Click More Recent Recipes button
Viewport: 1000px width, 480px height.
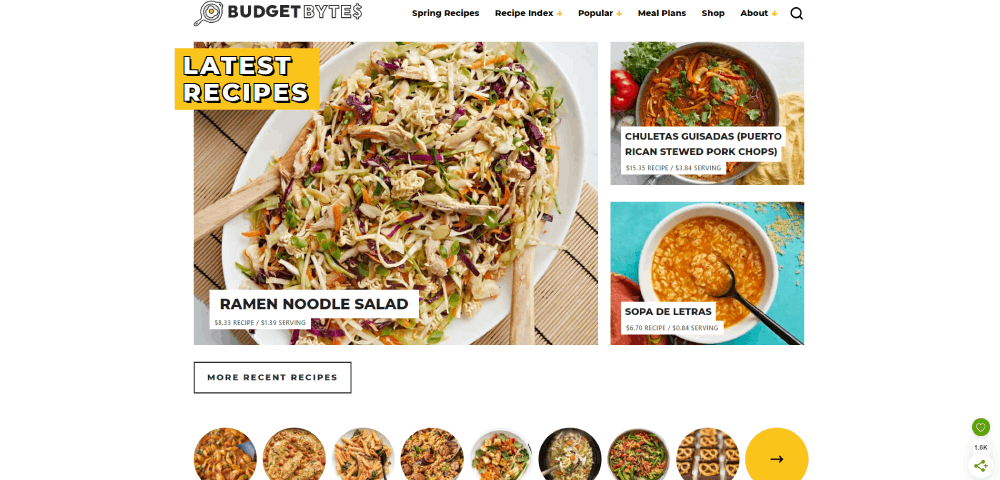click(x=272, y=377)
